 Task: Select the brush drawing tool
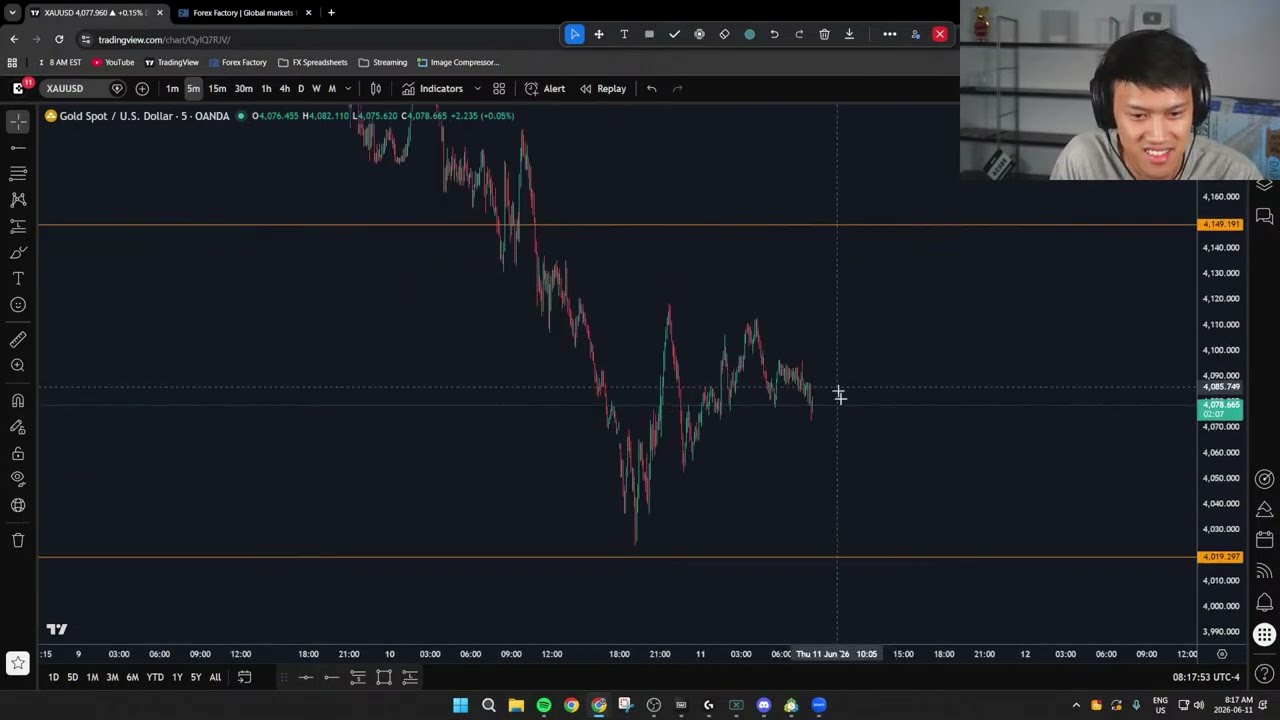pyautogui.click(x=18, y=252)
